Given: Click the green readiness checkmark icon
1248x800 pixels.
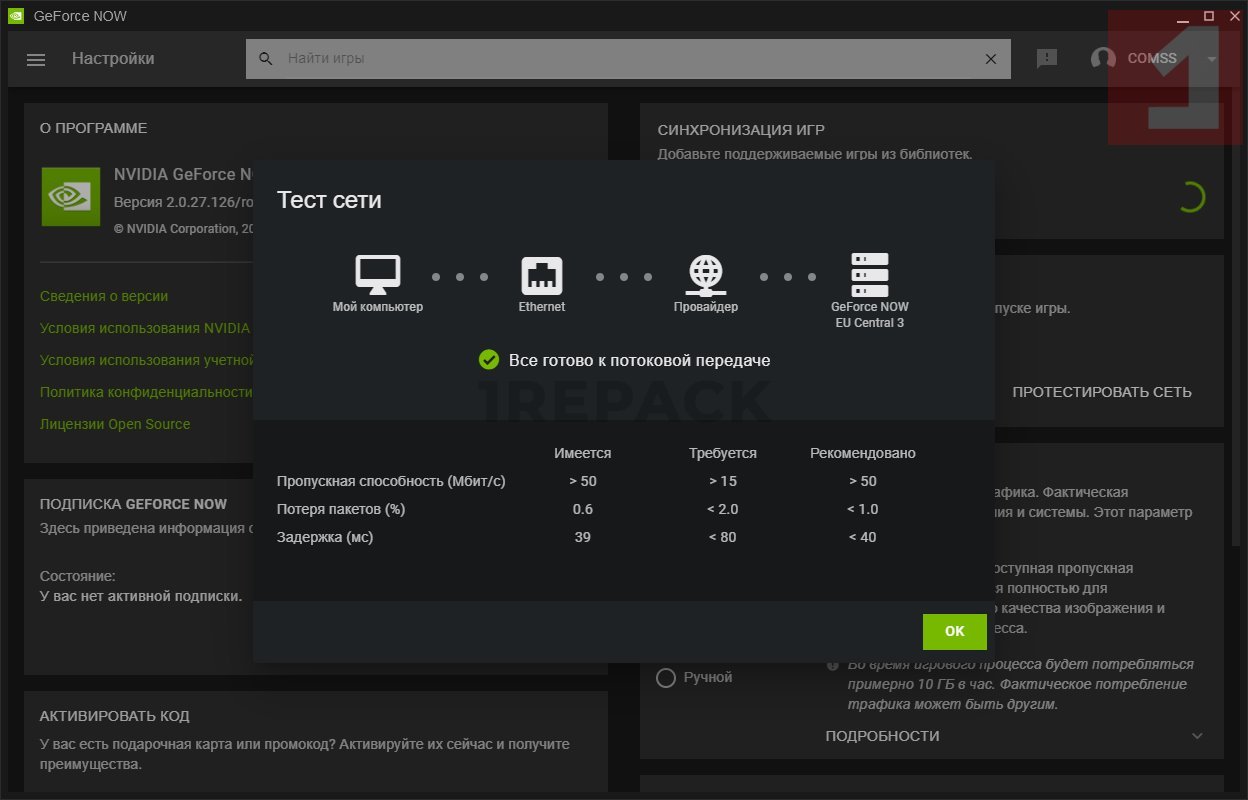Looking at the screenshot, I should tap(489, 360).
